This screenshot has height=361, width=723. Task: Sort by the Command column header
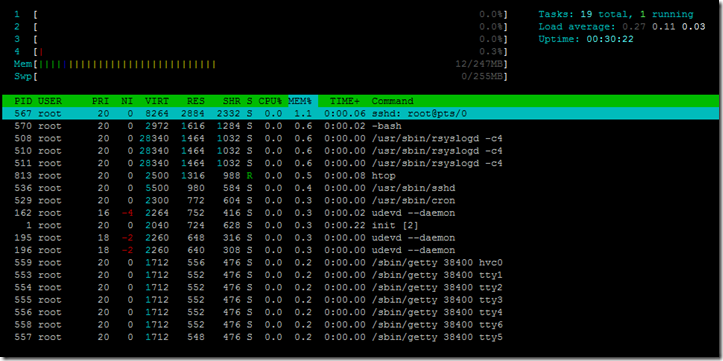coord(393,101)
